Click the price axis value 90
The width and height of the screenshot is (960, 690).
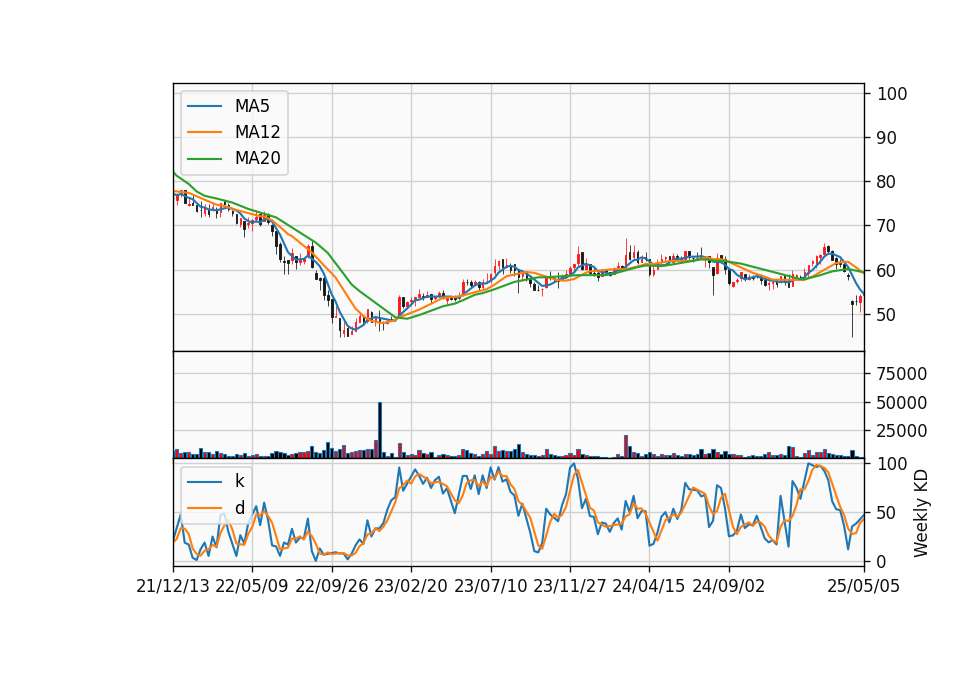coord(887,138)
